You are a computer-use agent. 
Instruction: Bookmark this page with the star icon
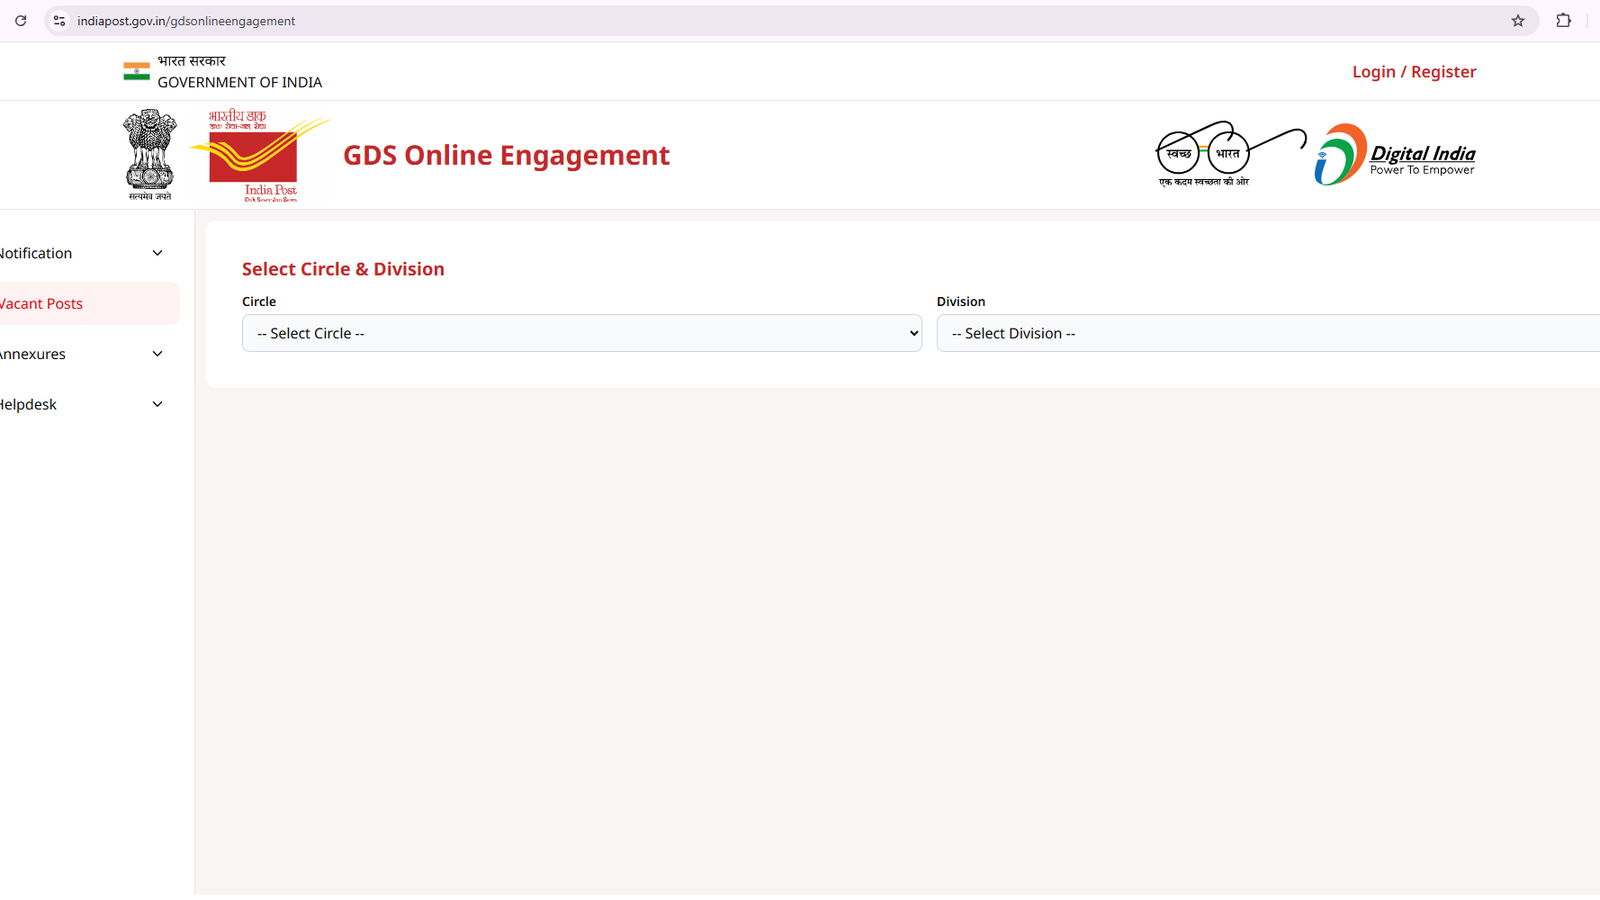(1518, 20)
